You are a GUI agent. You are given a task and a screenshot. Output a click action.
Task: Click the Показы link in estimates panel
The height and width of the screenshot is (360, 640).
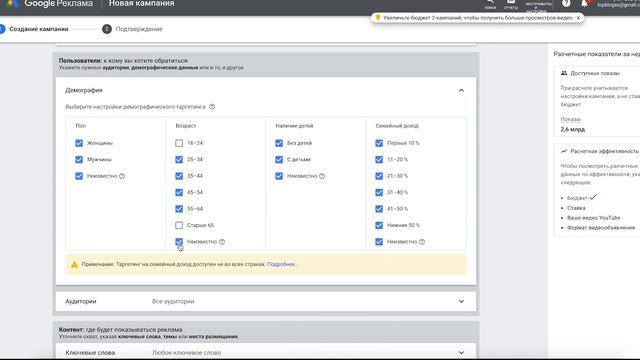click(570, 119)
